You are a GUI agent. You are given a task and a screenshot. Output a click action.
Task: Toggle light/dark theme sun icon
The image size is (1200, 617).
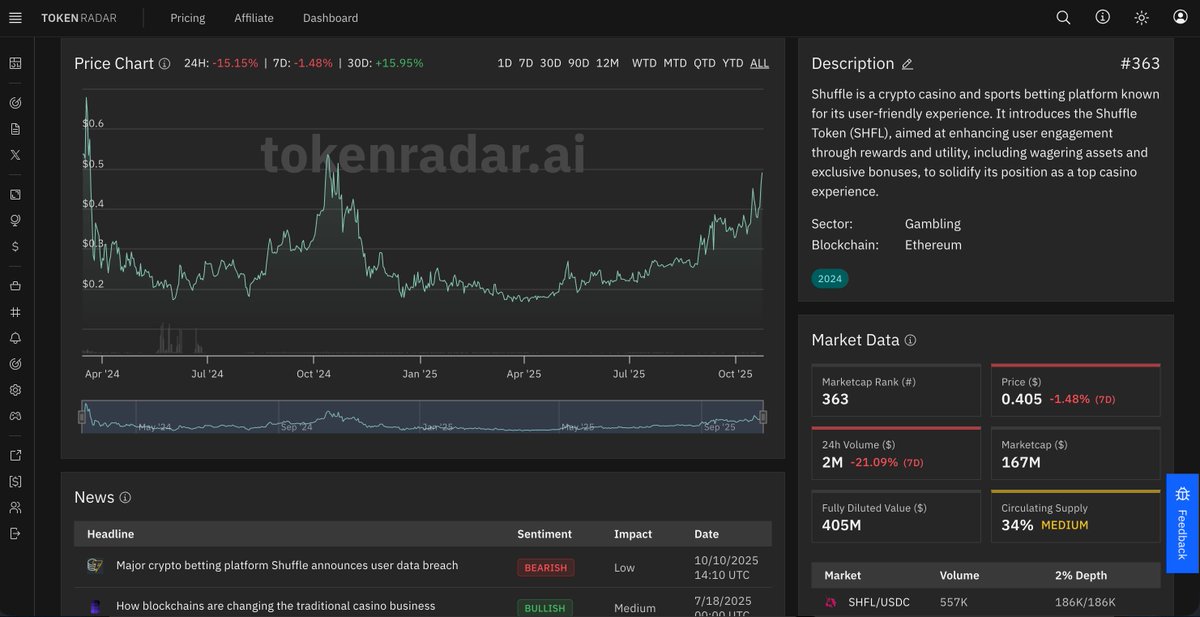point(1141,18)
